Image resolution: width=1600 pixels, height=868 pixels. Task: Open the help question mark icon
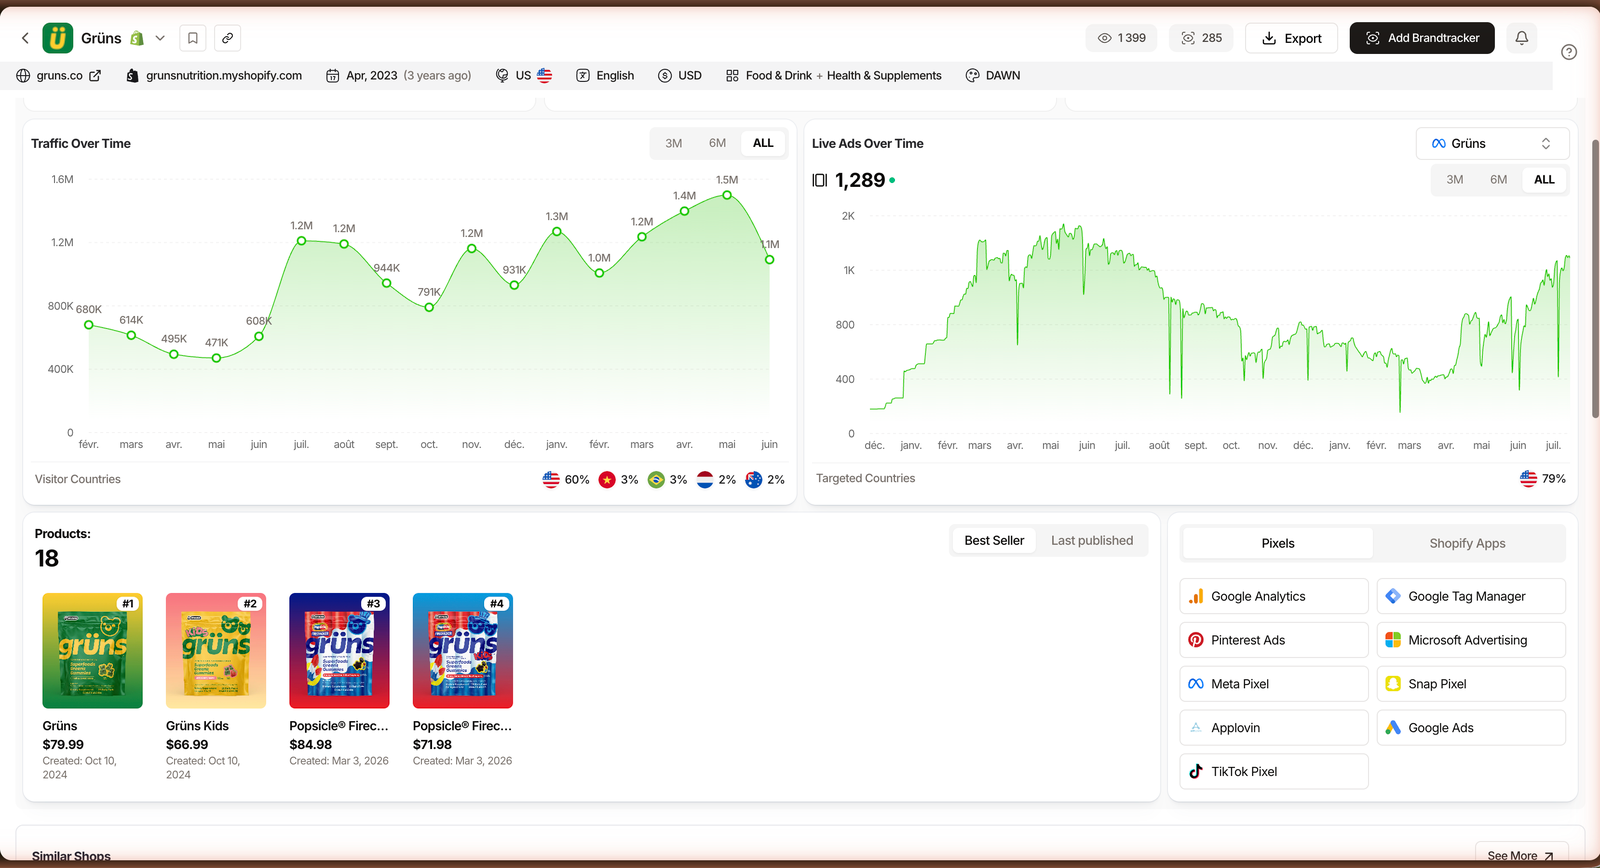click(1569, 52)
